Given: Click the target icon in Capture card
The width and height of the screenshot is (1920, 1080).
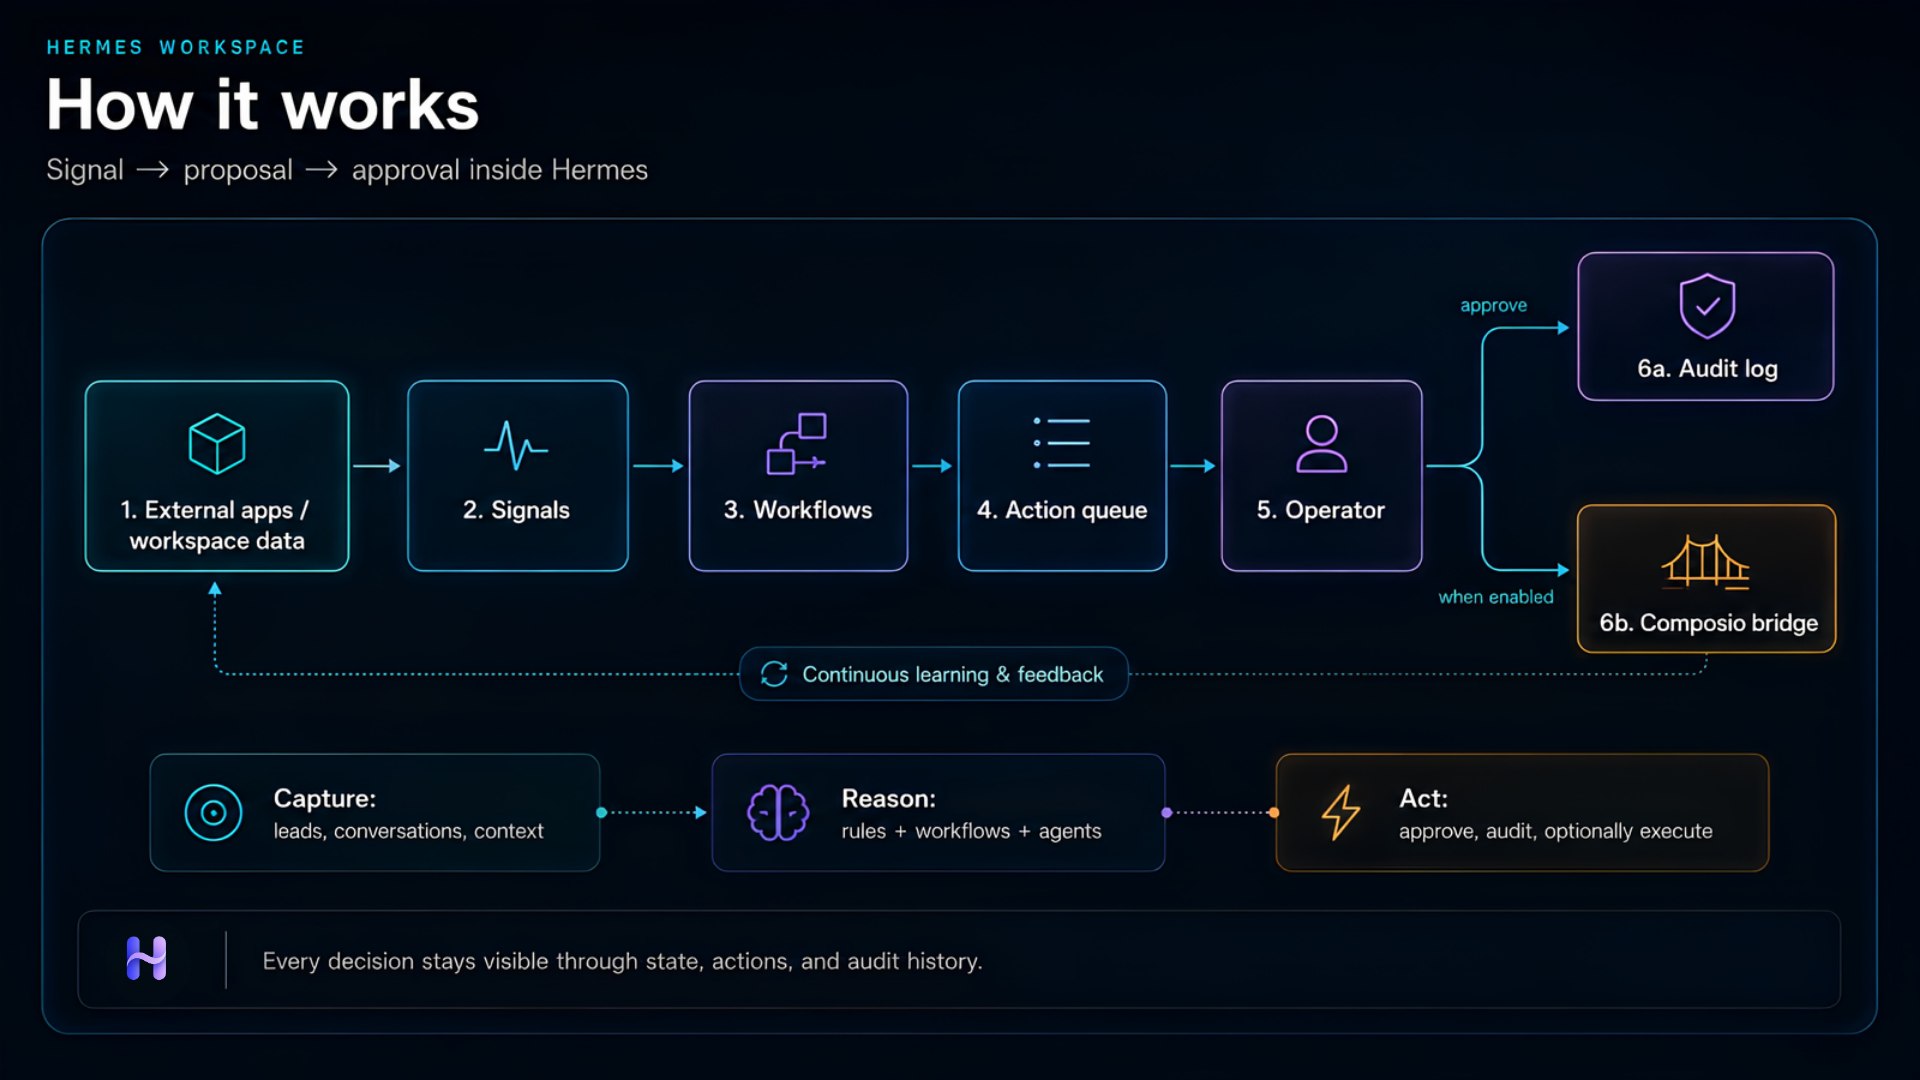Looking at the screenshot, I should pos(213,812).
